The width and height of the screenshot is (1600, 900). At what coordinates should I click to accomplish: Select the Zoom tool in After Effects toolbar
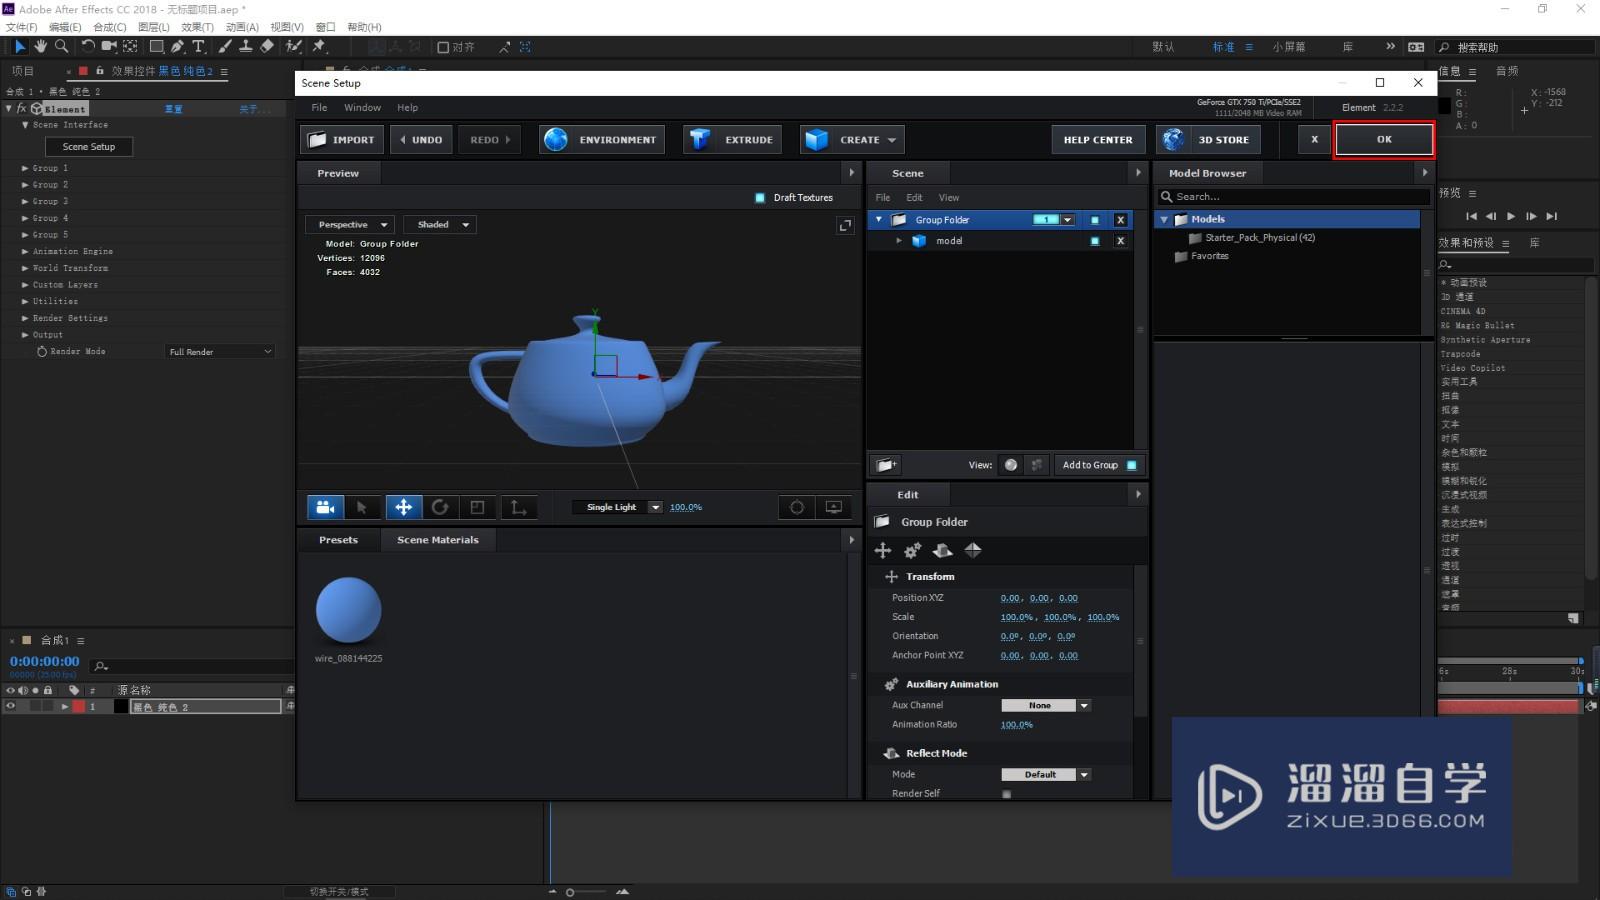pyautogui.click(x=61, y=46)
